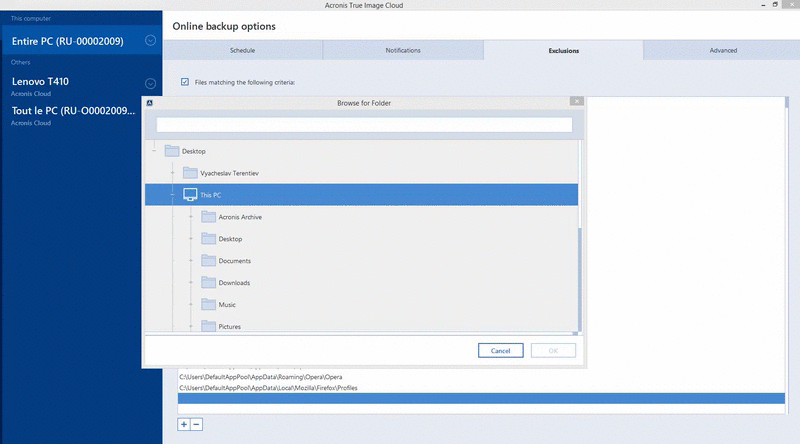Switch to the Schedule tab
800x444 pixels.
[x=242, y=51]
